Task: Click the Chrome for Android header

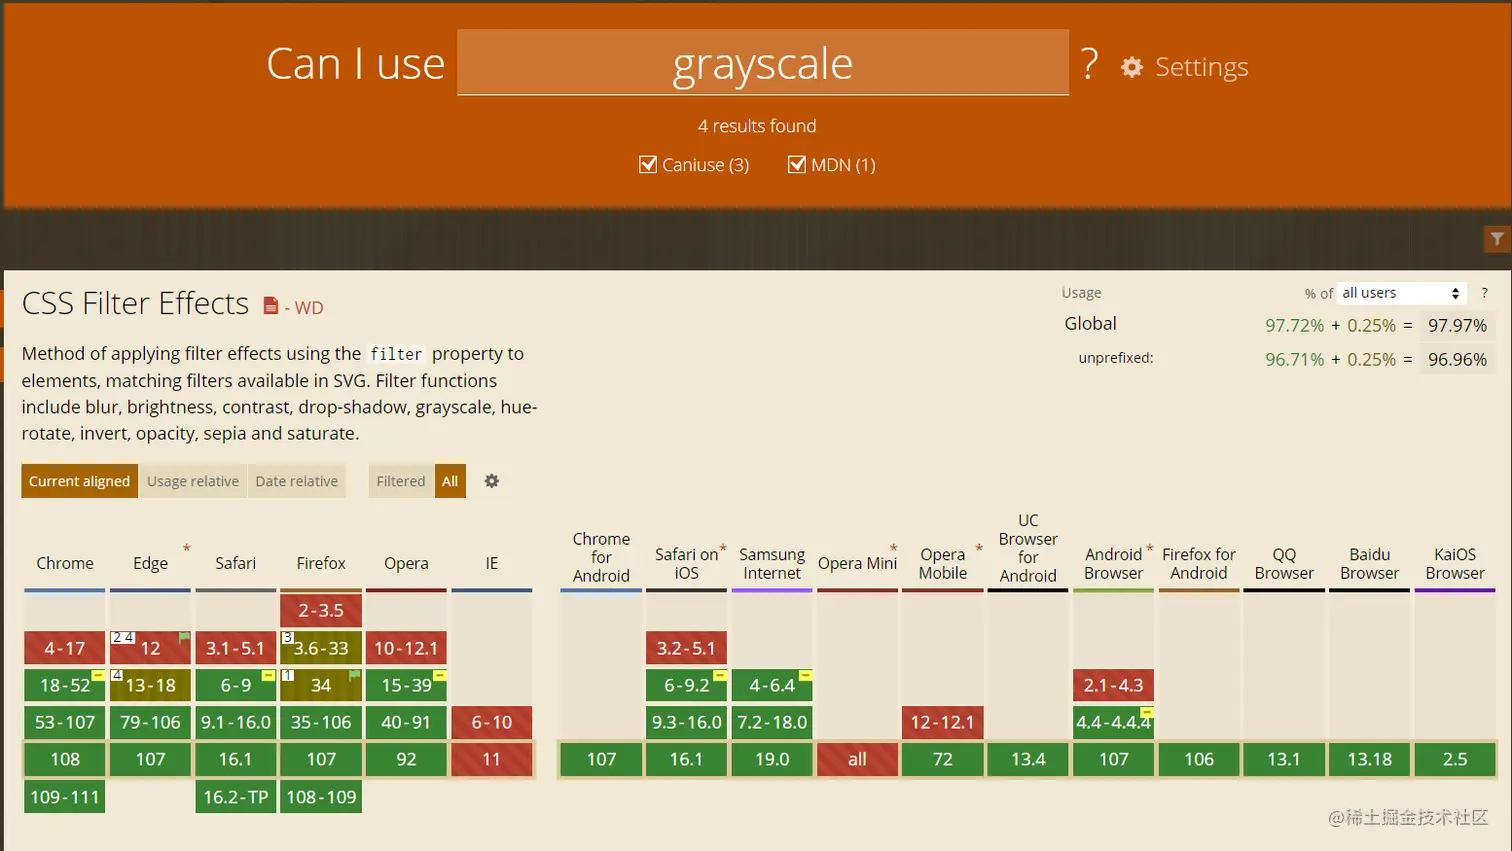Action: pyautogui.click(x=601, y=557)
